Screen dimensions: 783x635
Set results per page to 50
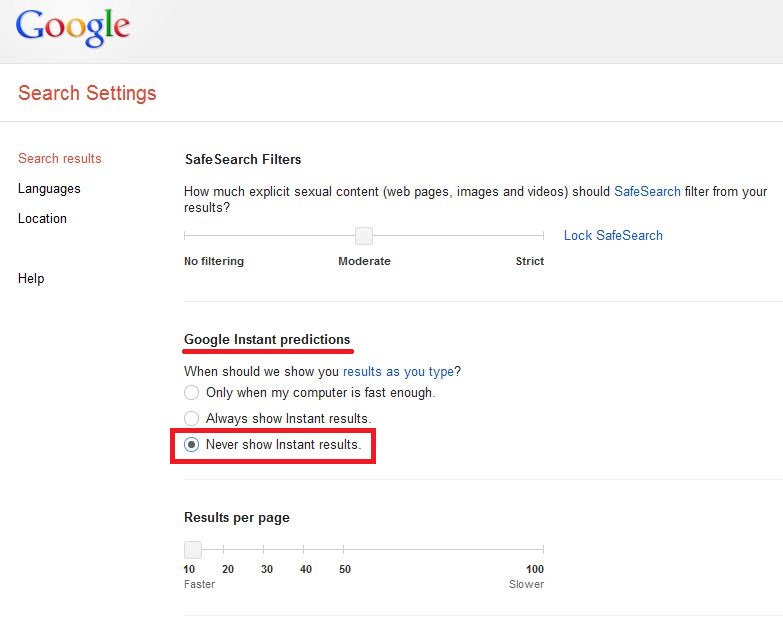click(x=344, y=550)
